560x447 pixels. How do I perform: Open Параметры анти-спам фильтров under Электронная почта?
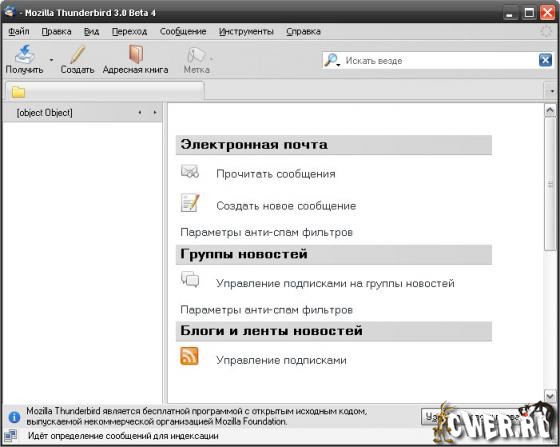point(266,232)
